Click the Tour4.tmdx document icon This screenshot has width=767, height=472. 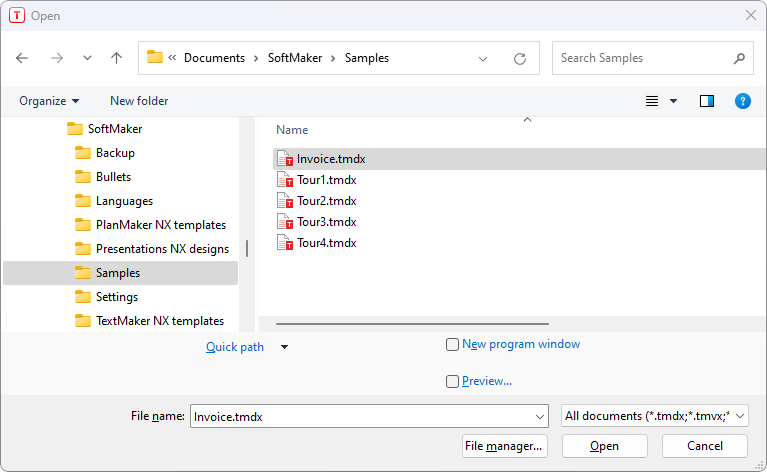tap(285, 243)
